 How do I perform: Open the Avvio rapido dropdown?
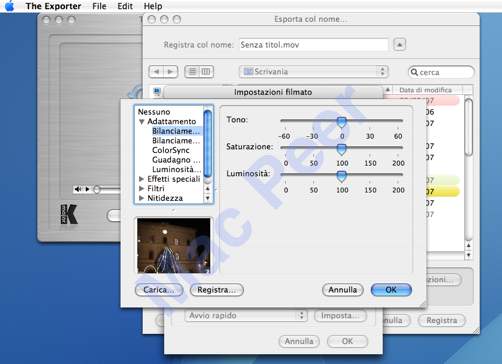[x=245, y=315]
